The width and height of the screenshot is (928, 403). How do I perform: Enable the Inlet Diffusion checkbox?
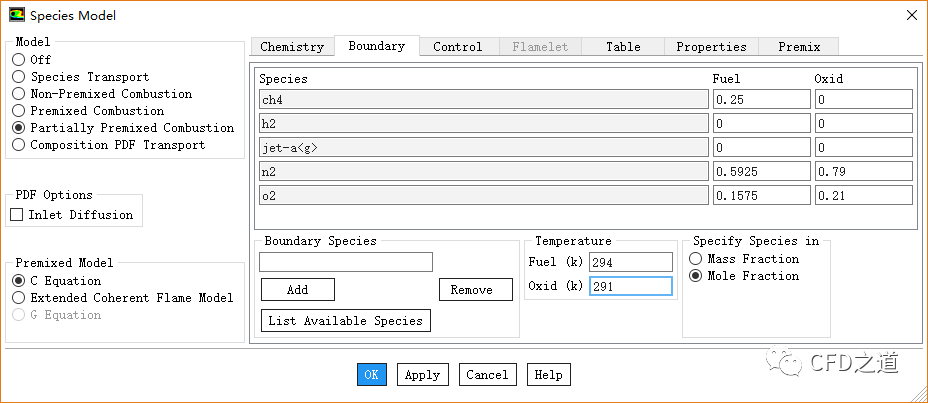(17, 215)
